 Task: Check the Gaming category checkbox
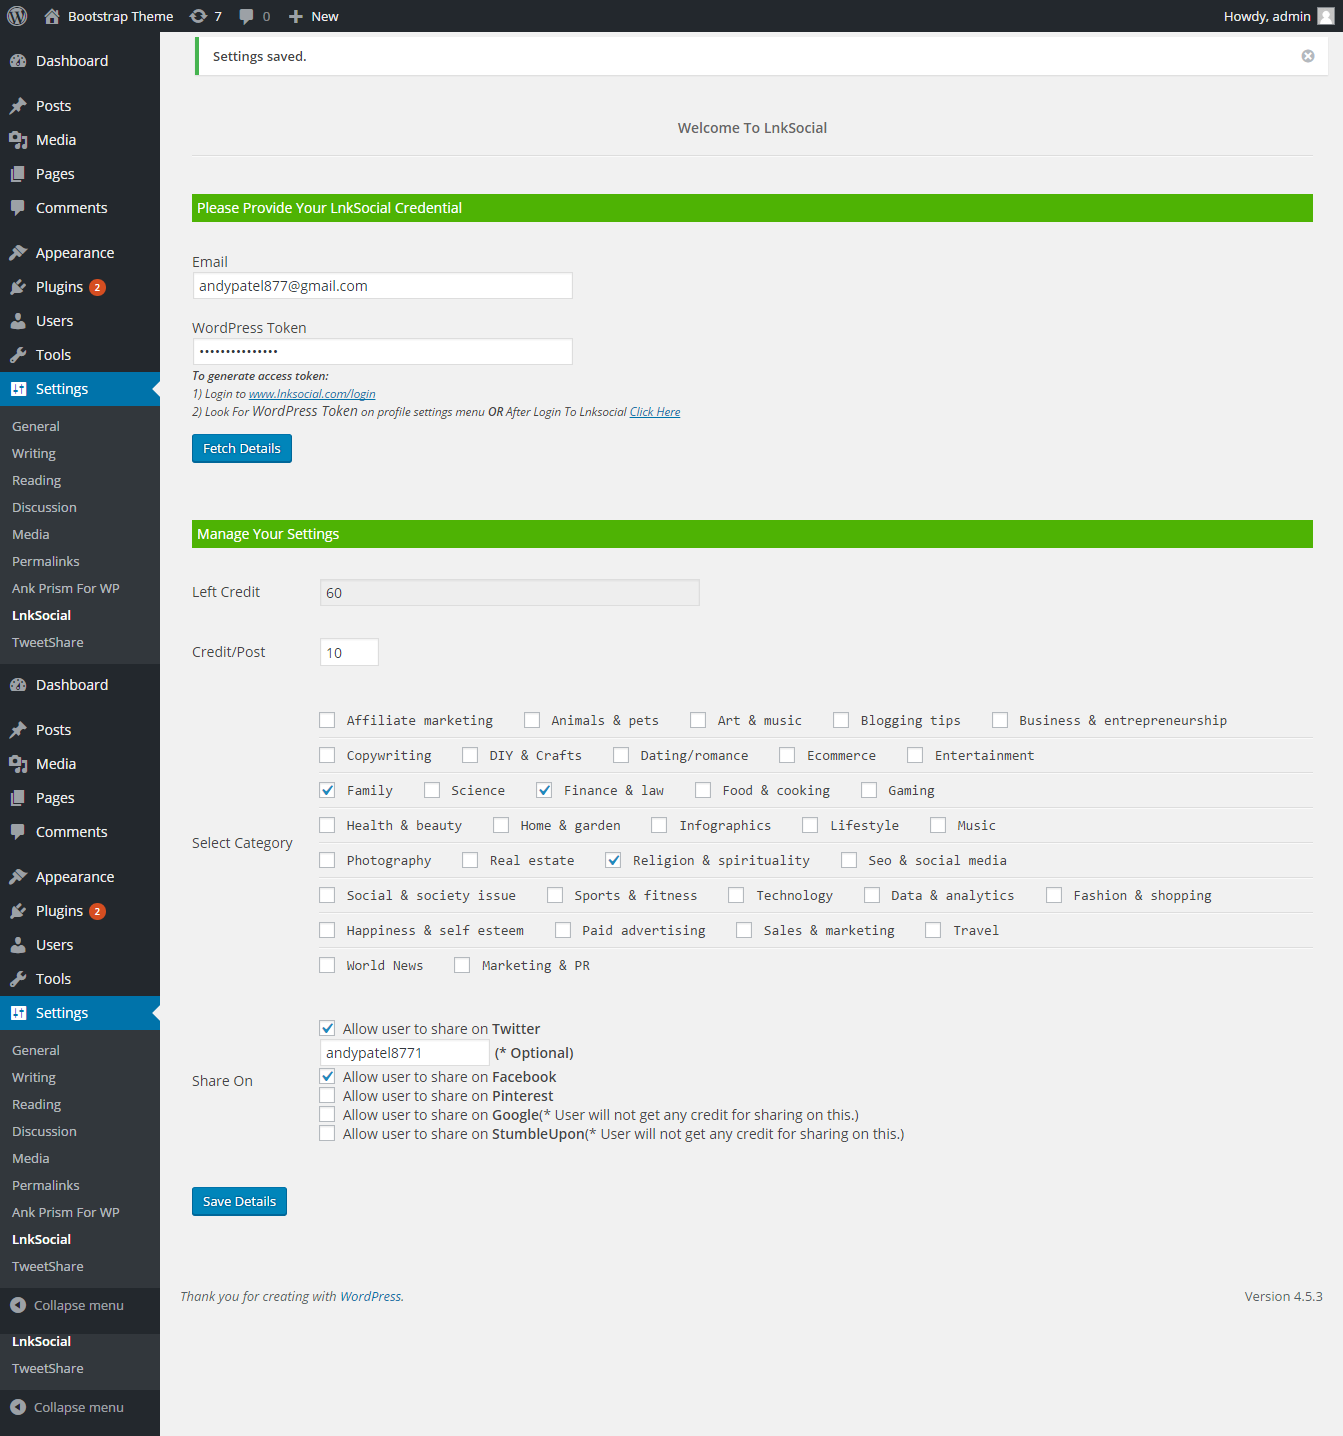(x=869, y=790)
